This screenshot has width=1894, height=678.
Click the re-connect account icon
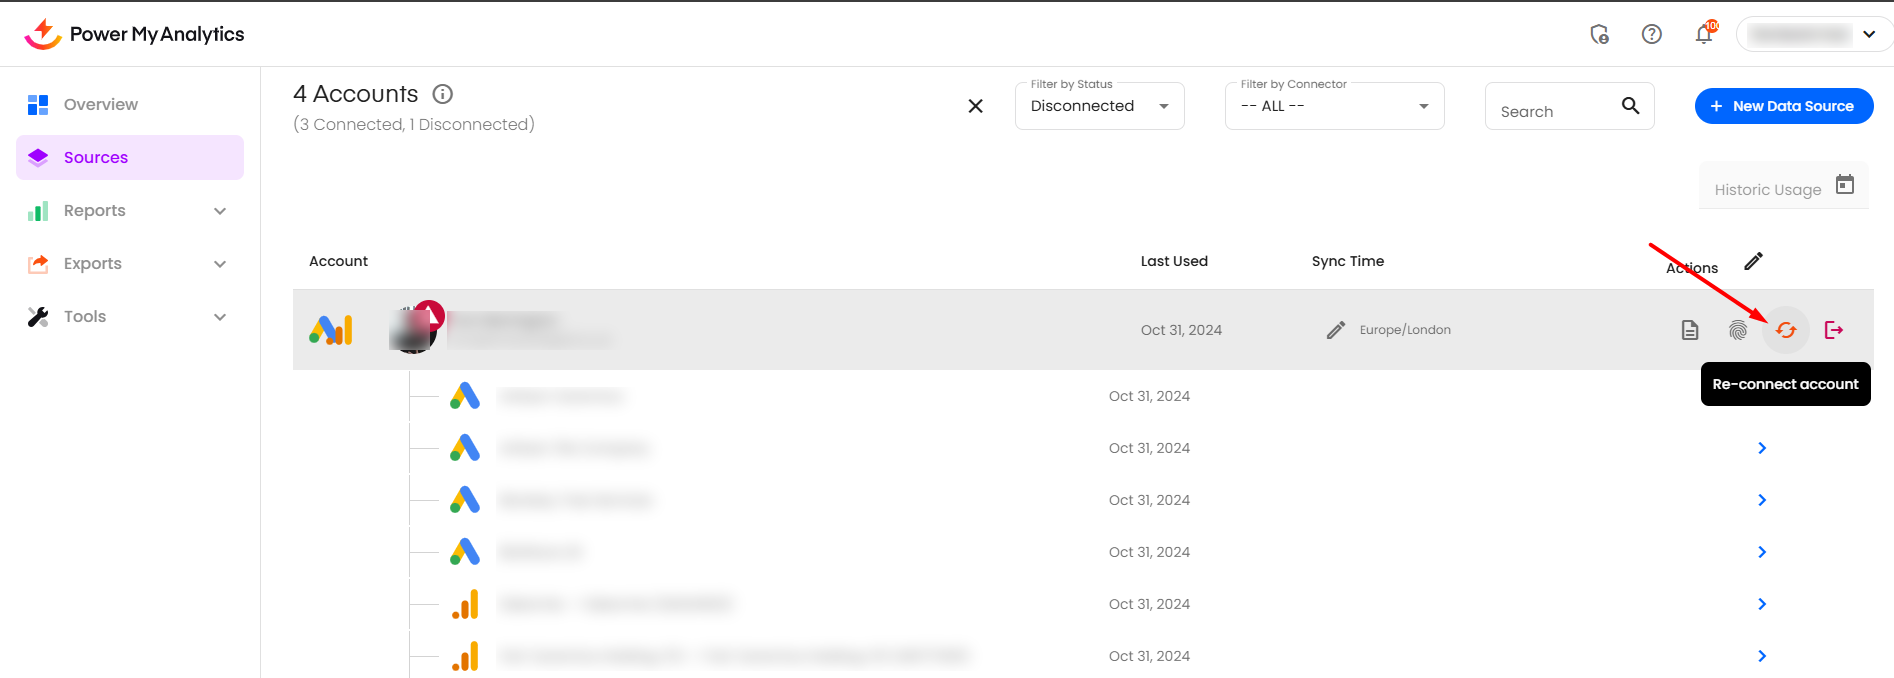[1785, 330]
